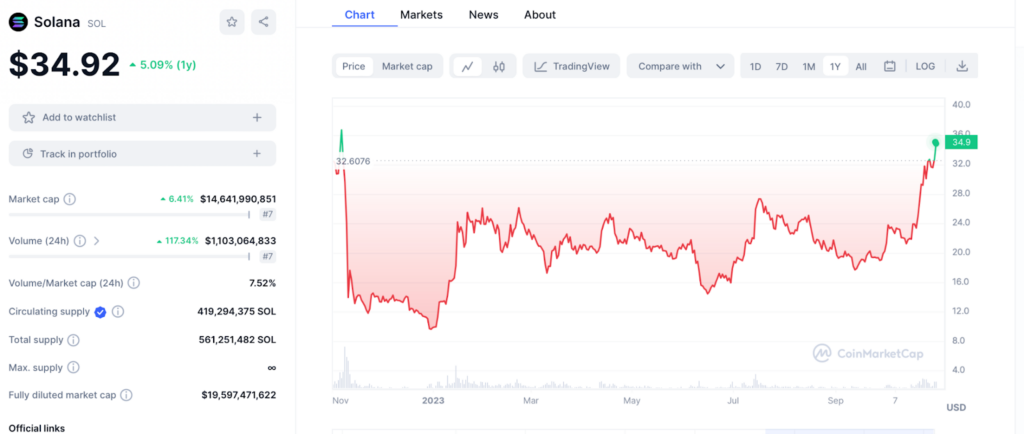
Task: Open the calendar date range picker
Action: (x=889, y=67)
